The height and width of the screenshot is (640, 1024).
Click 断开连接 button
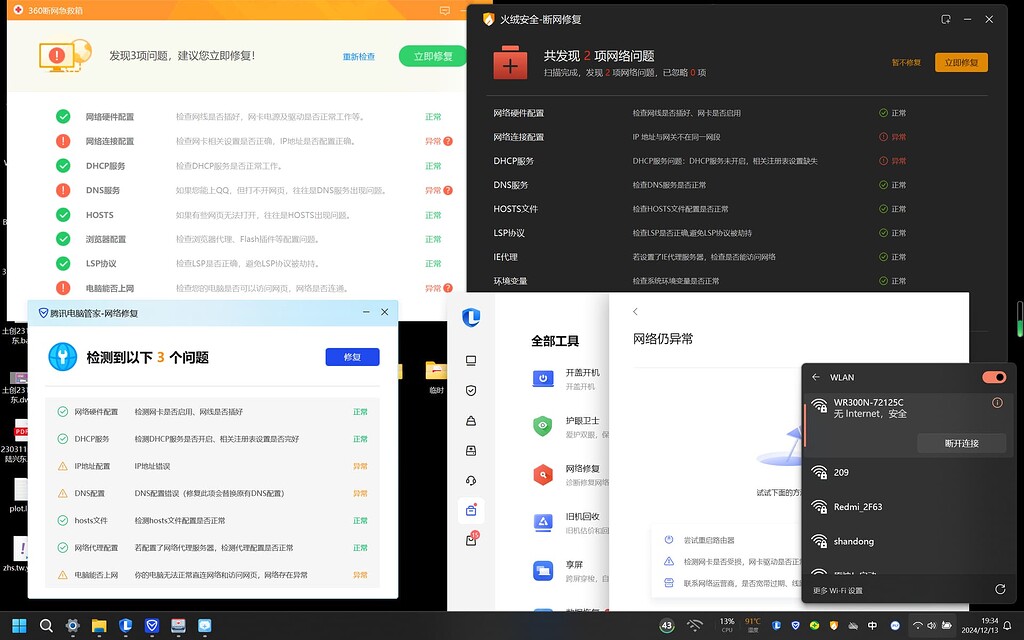click(x=961, y=443)
